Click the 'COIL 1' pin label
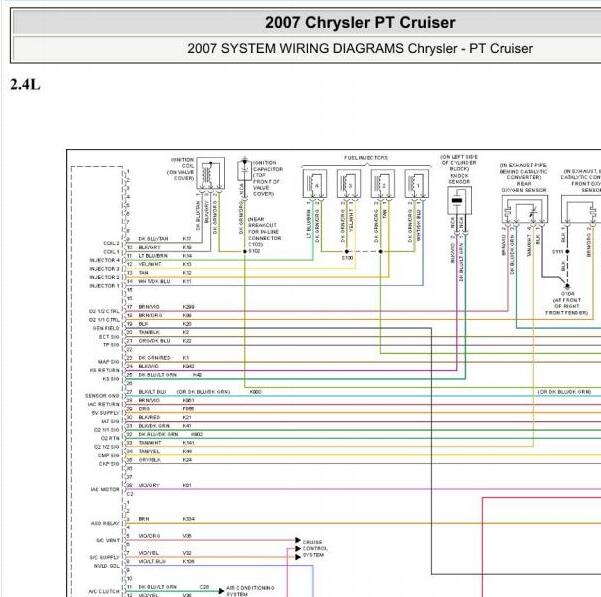601x597 pixels. pos(111,252)
